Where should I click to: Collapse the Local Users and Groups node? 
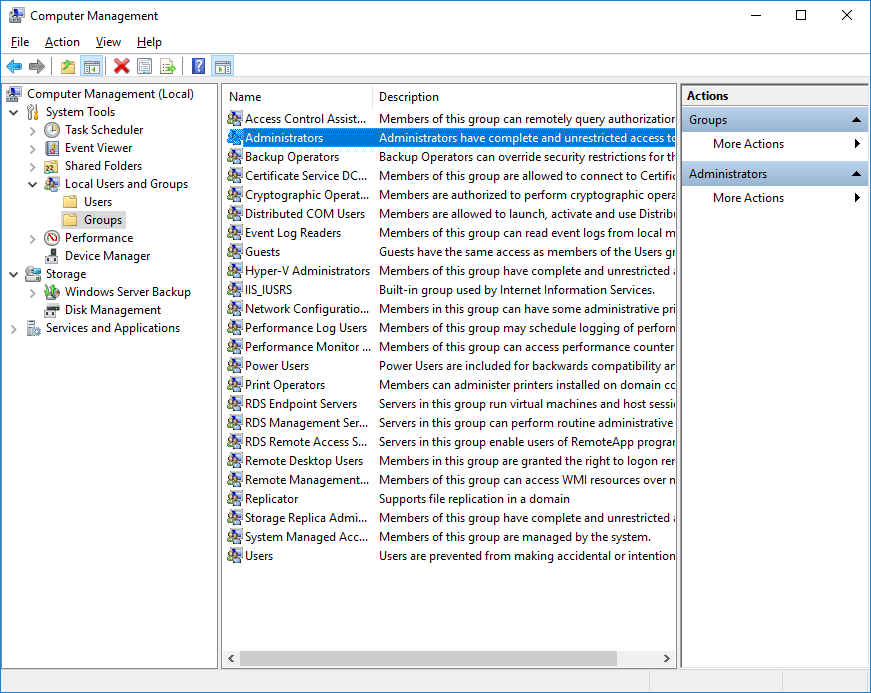pyautogui.click(x=33, y=184)
